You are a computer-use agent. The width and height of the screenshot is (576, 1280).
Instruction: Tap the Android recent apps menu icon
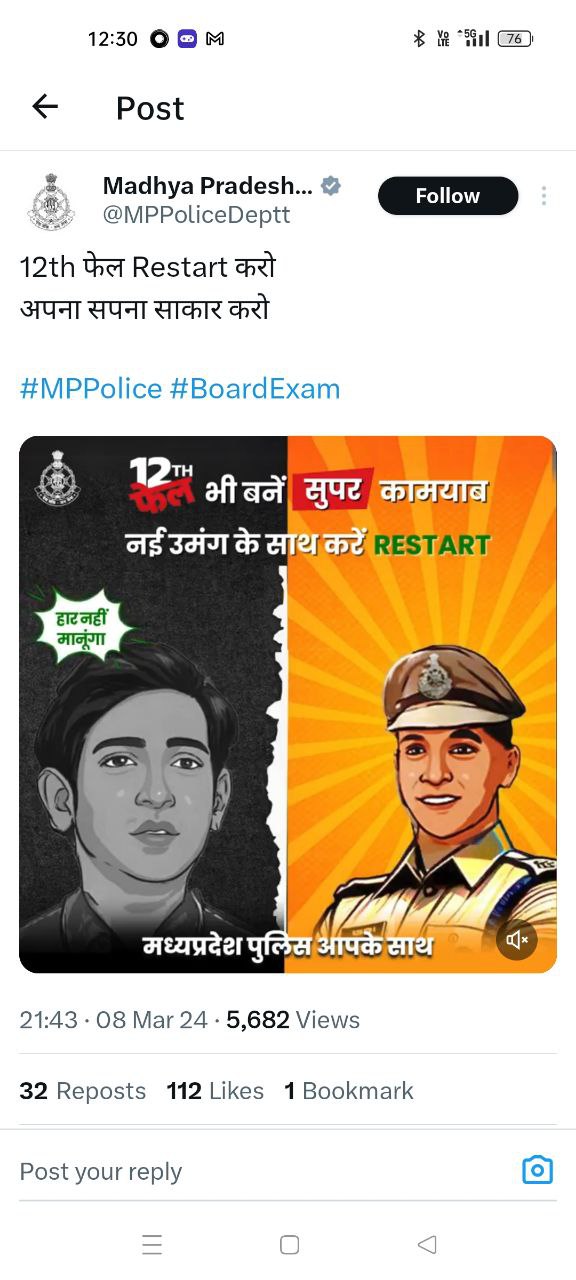(152, 1244)
